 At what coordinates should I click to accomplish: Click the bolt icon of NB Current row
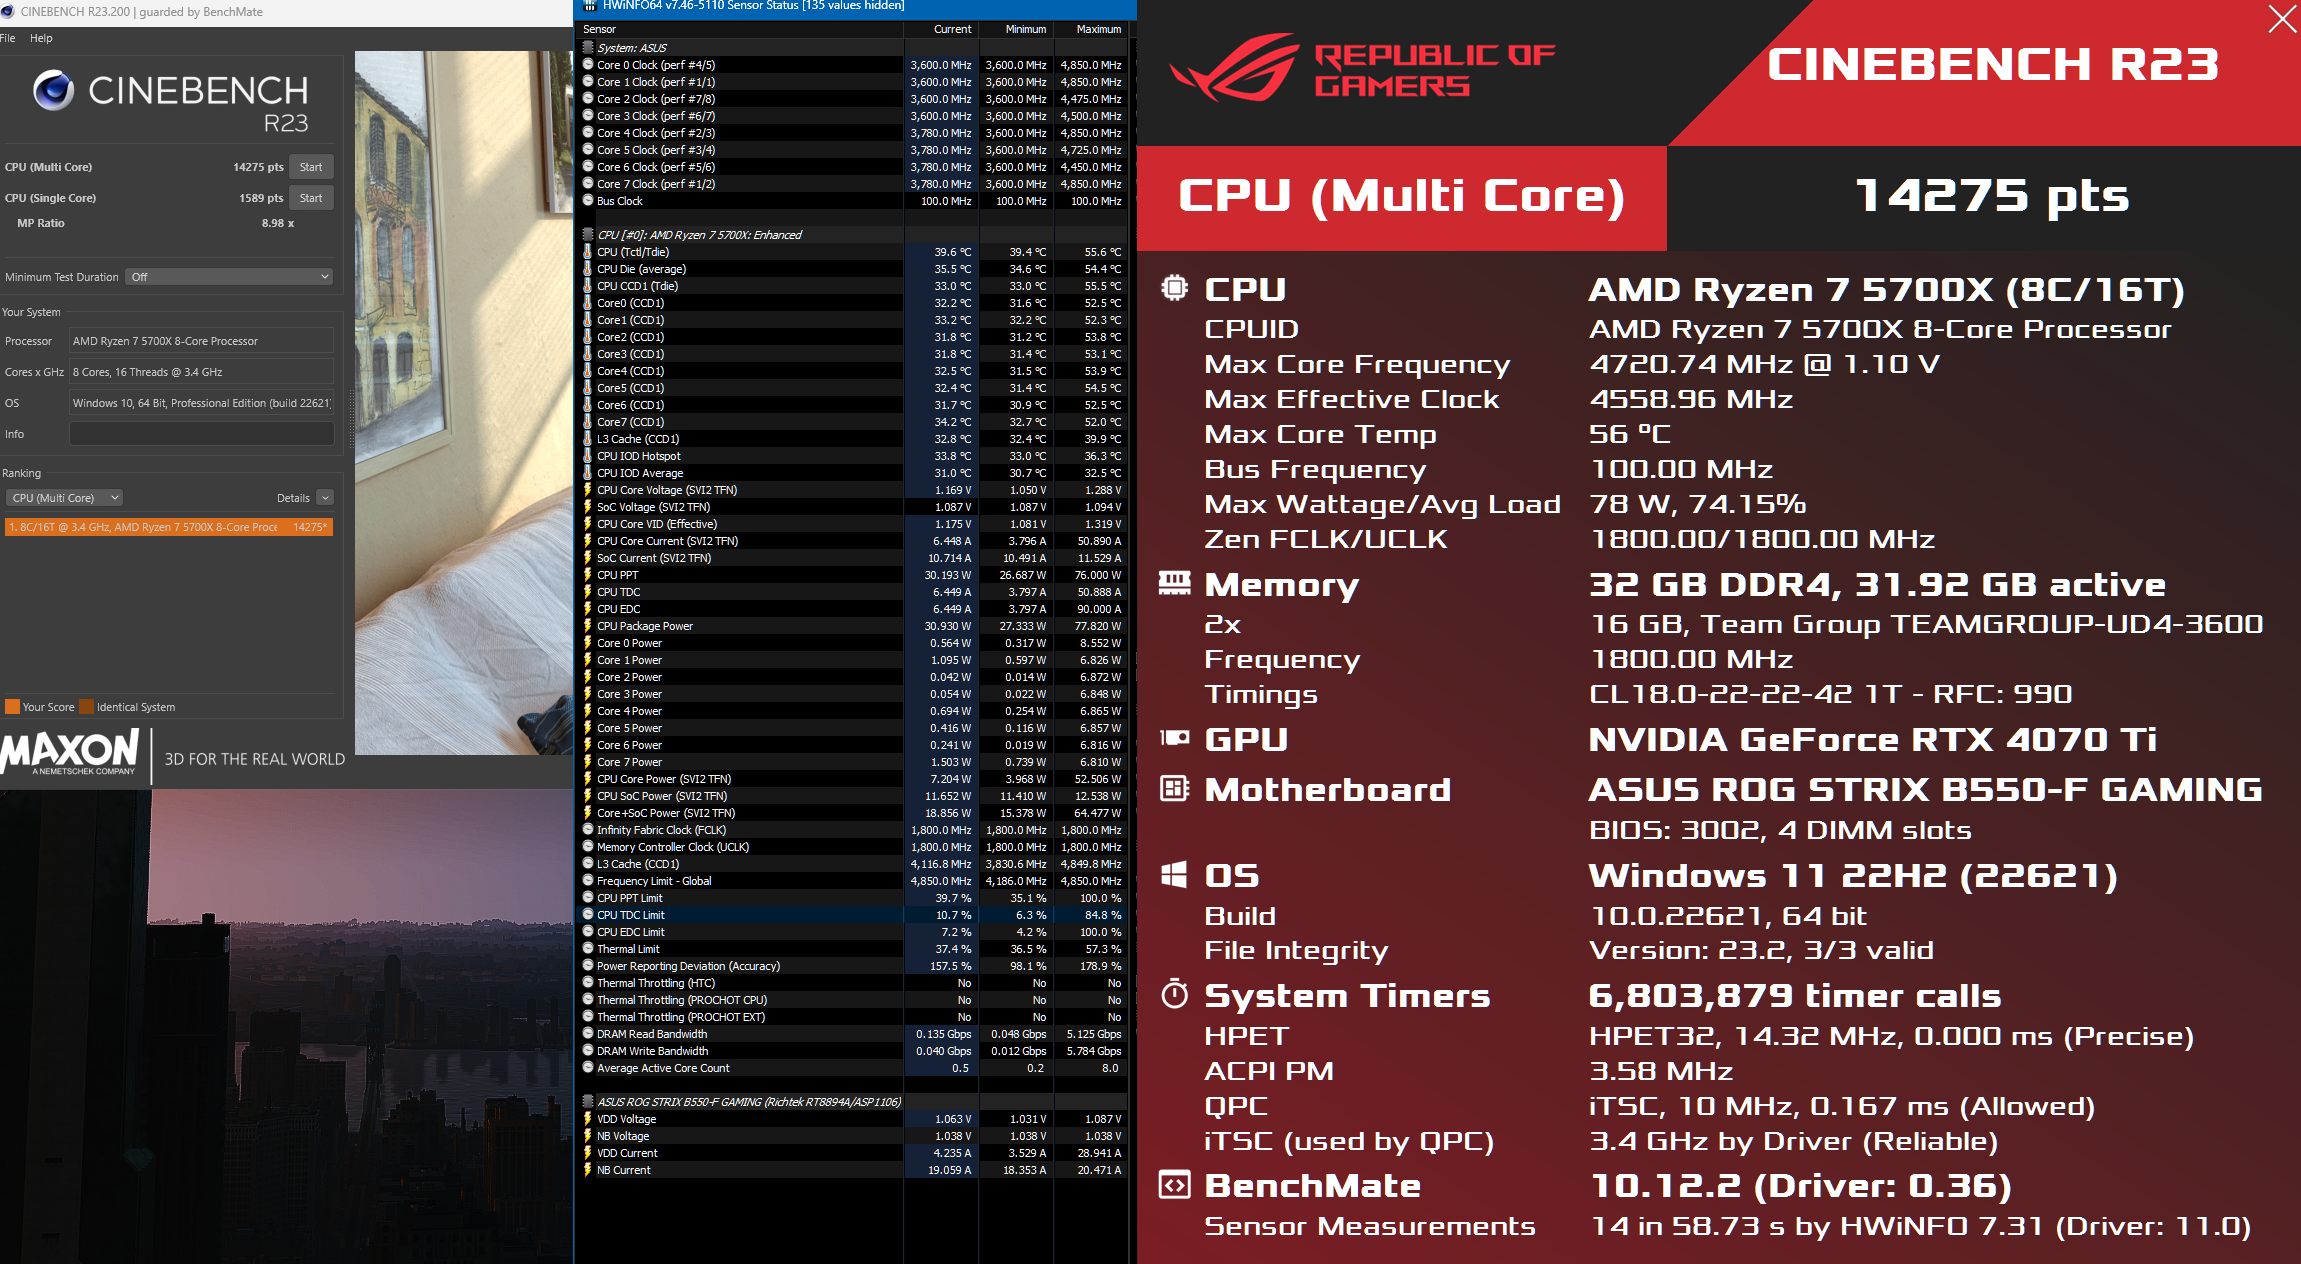click(x=588, y=1170)
